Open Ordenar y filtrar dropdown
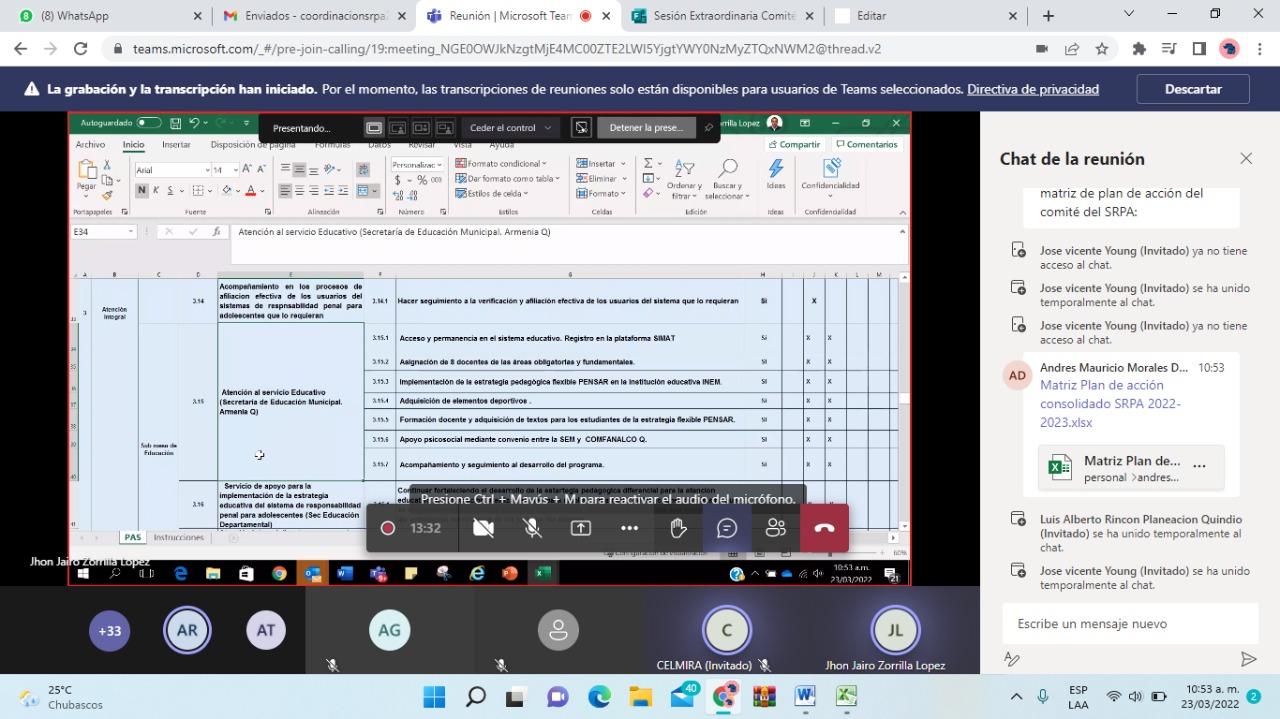The width and height of the screenshot is (1280, 719). [684, 180]
